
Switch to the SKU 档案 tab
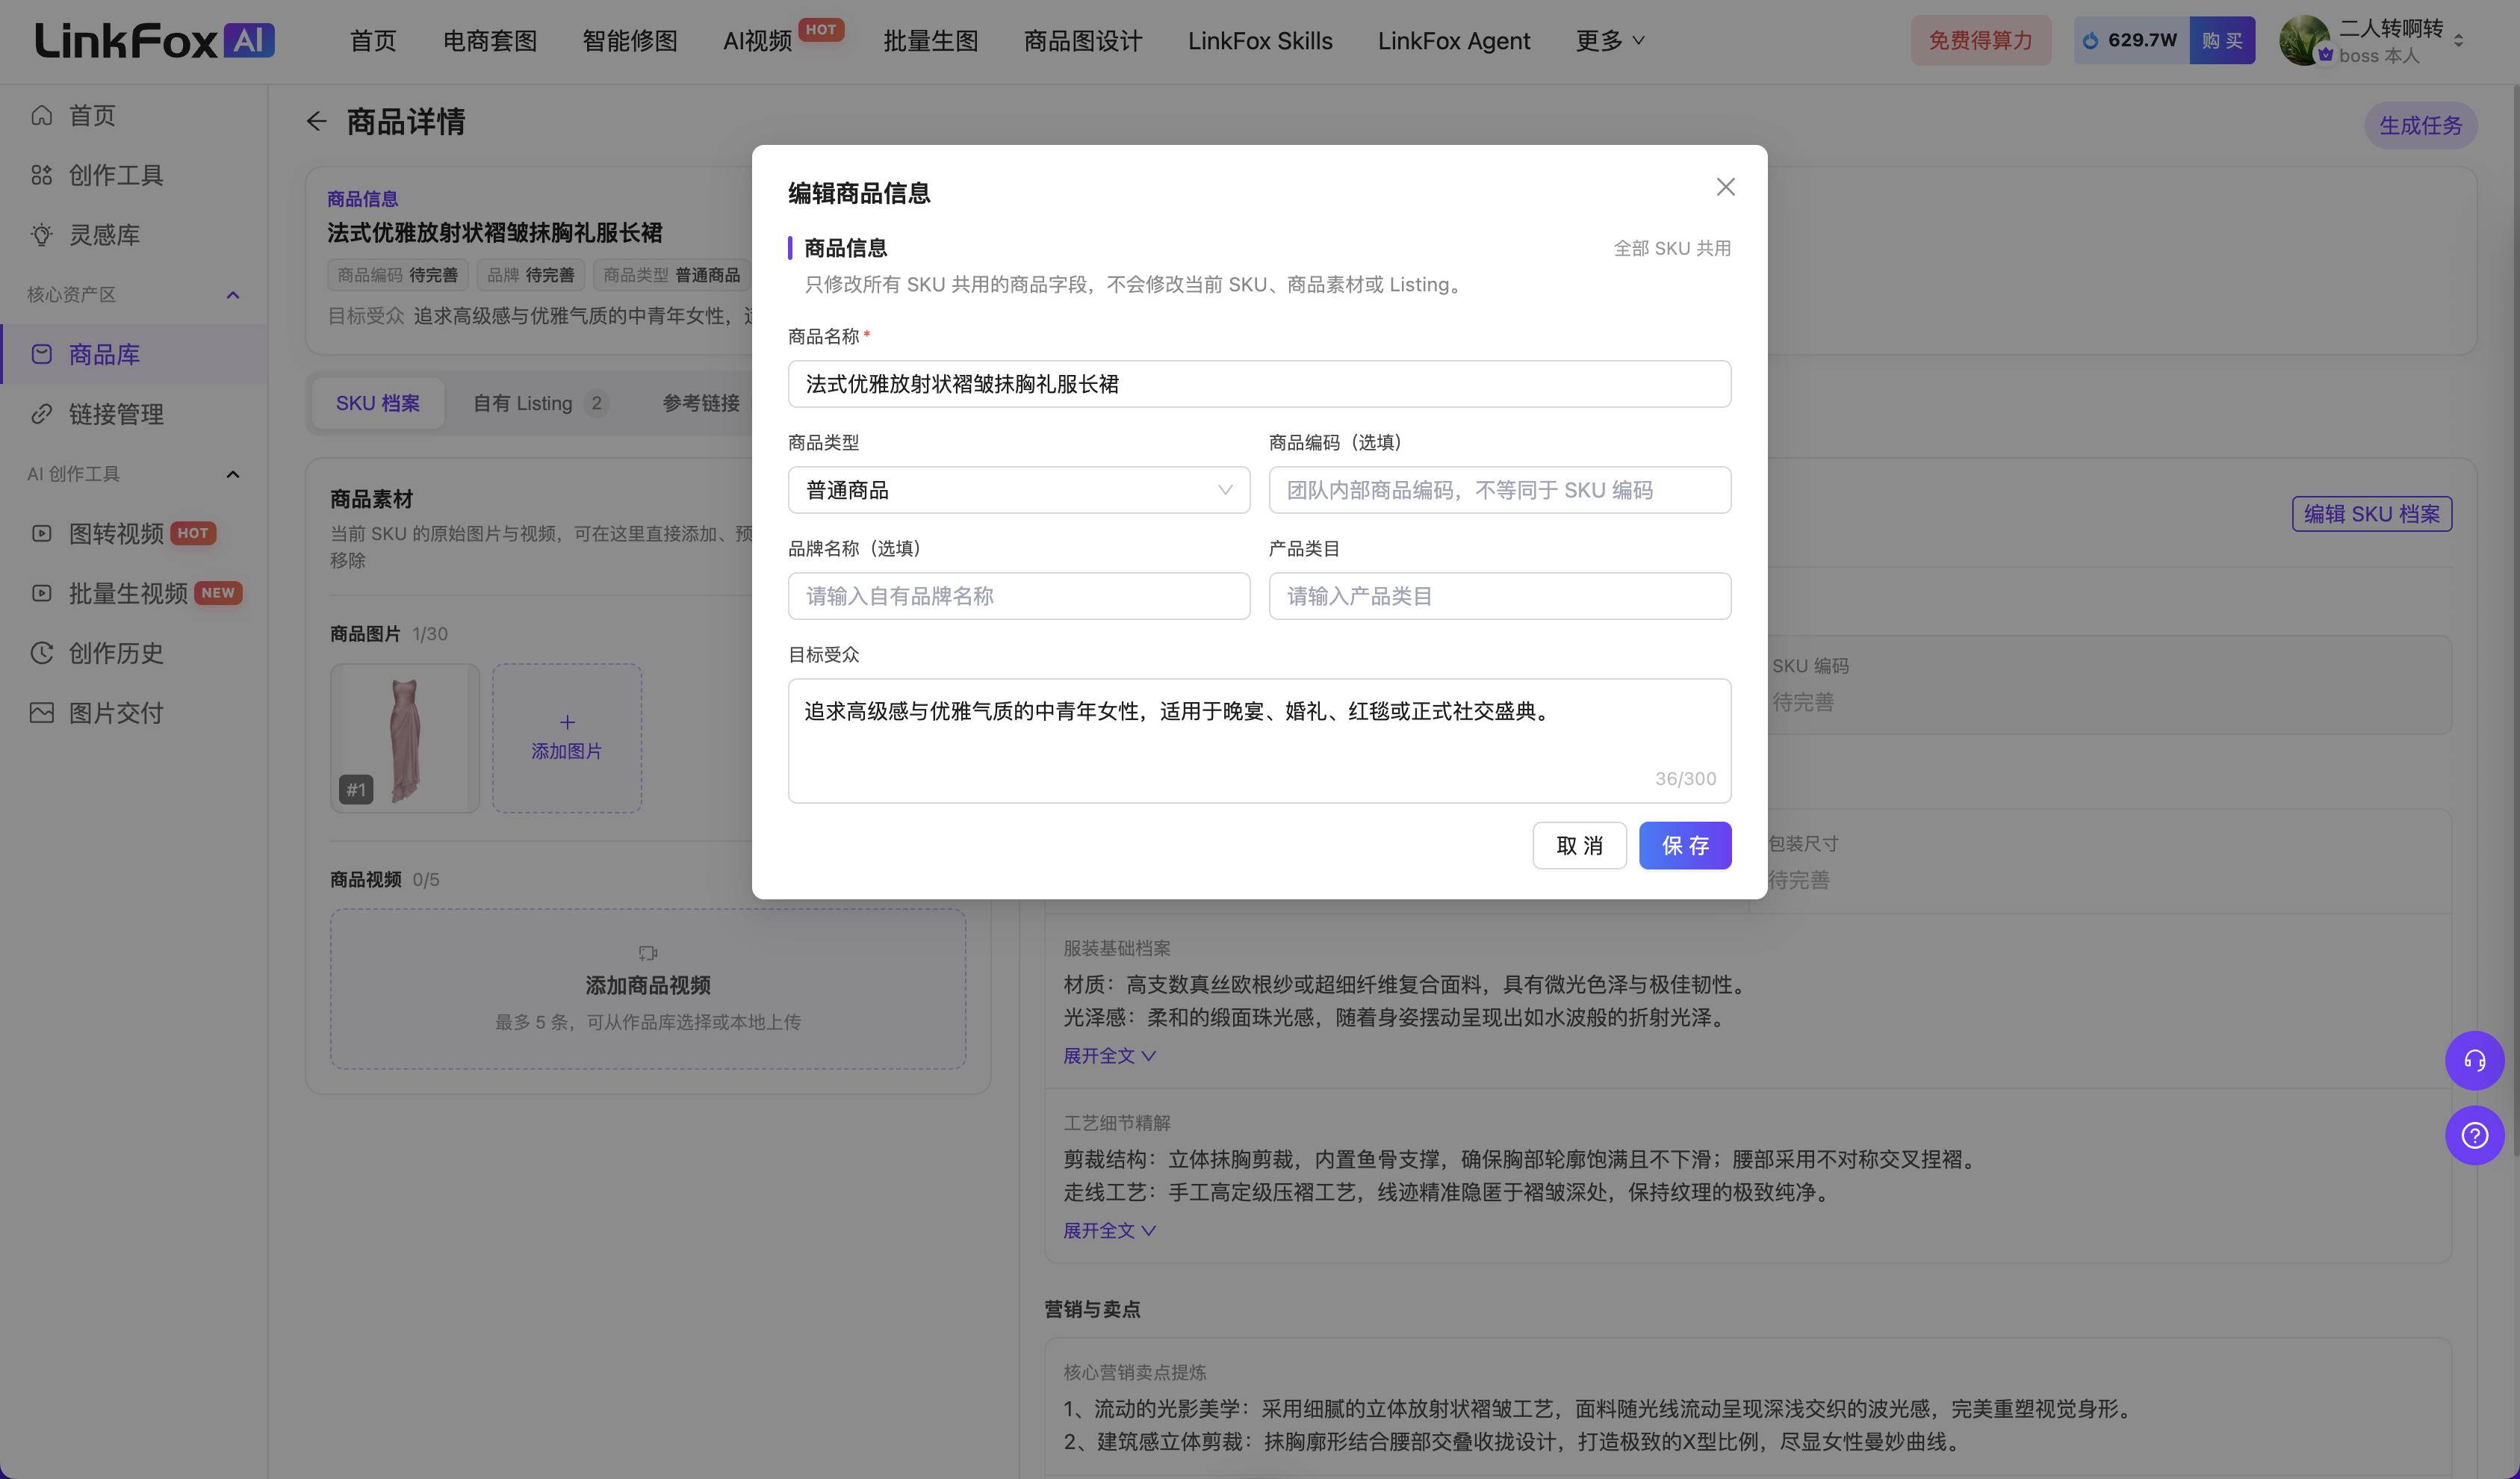pos(377,403)
